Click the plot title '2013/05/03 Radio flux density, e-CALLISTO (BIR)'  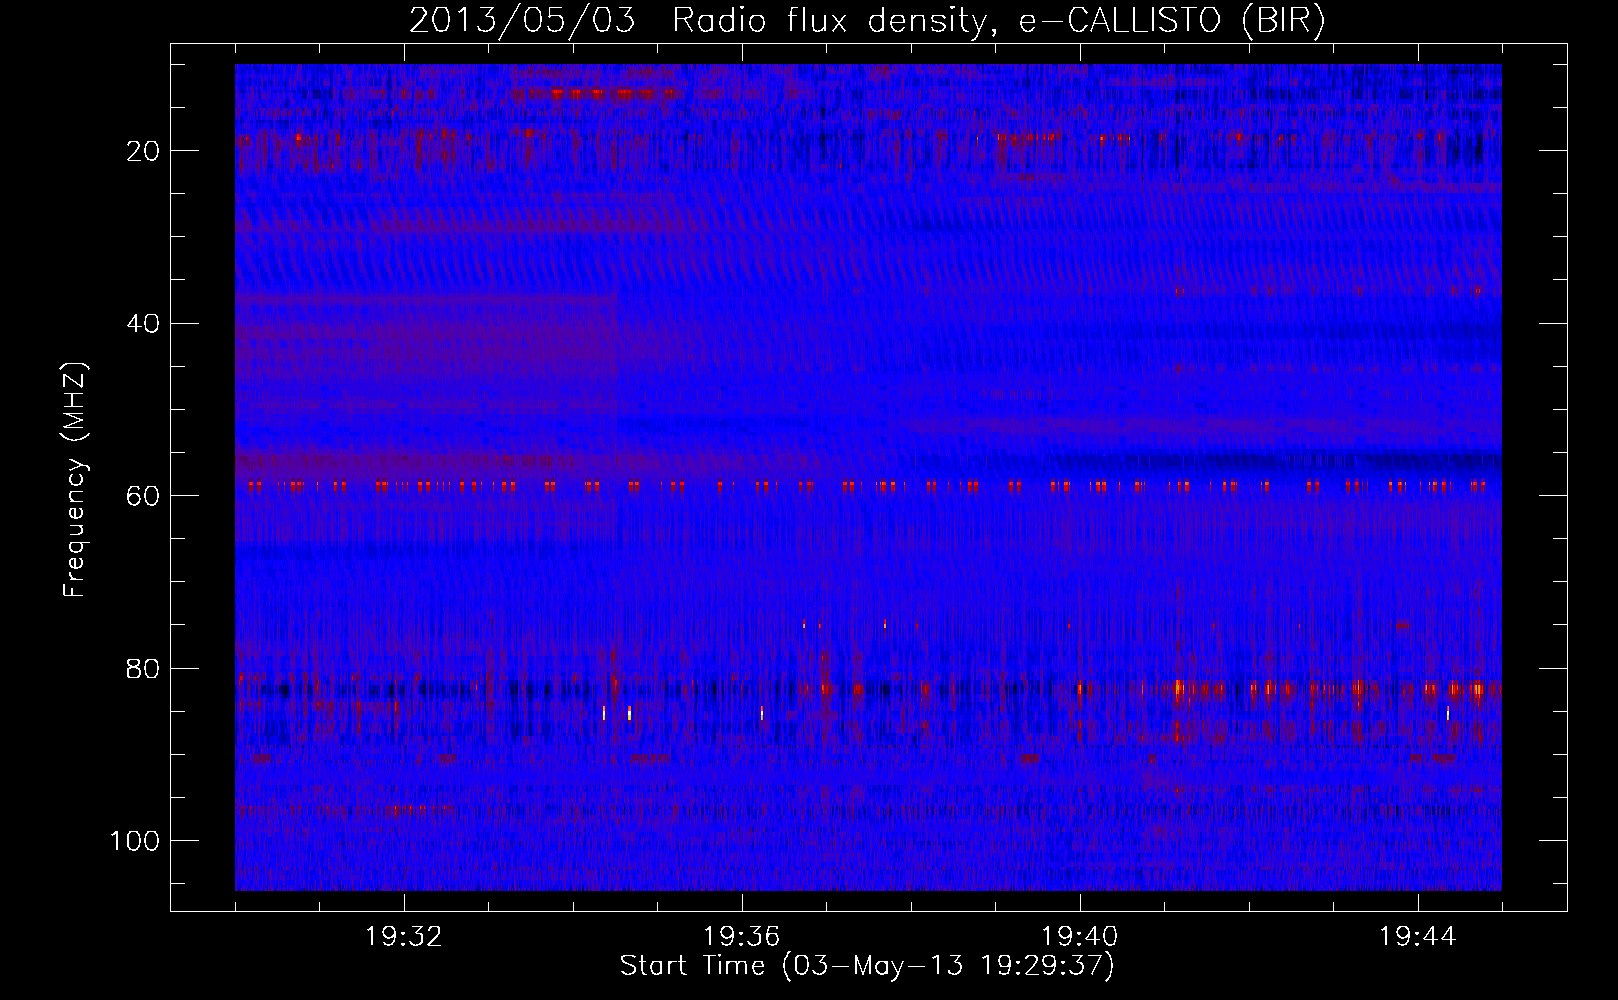tap(867, 21)
